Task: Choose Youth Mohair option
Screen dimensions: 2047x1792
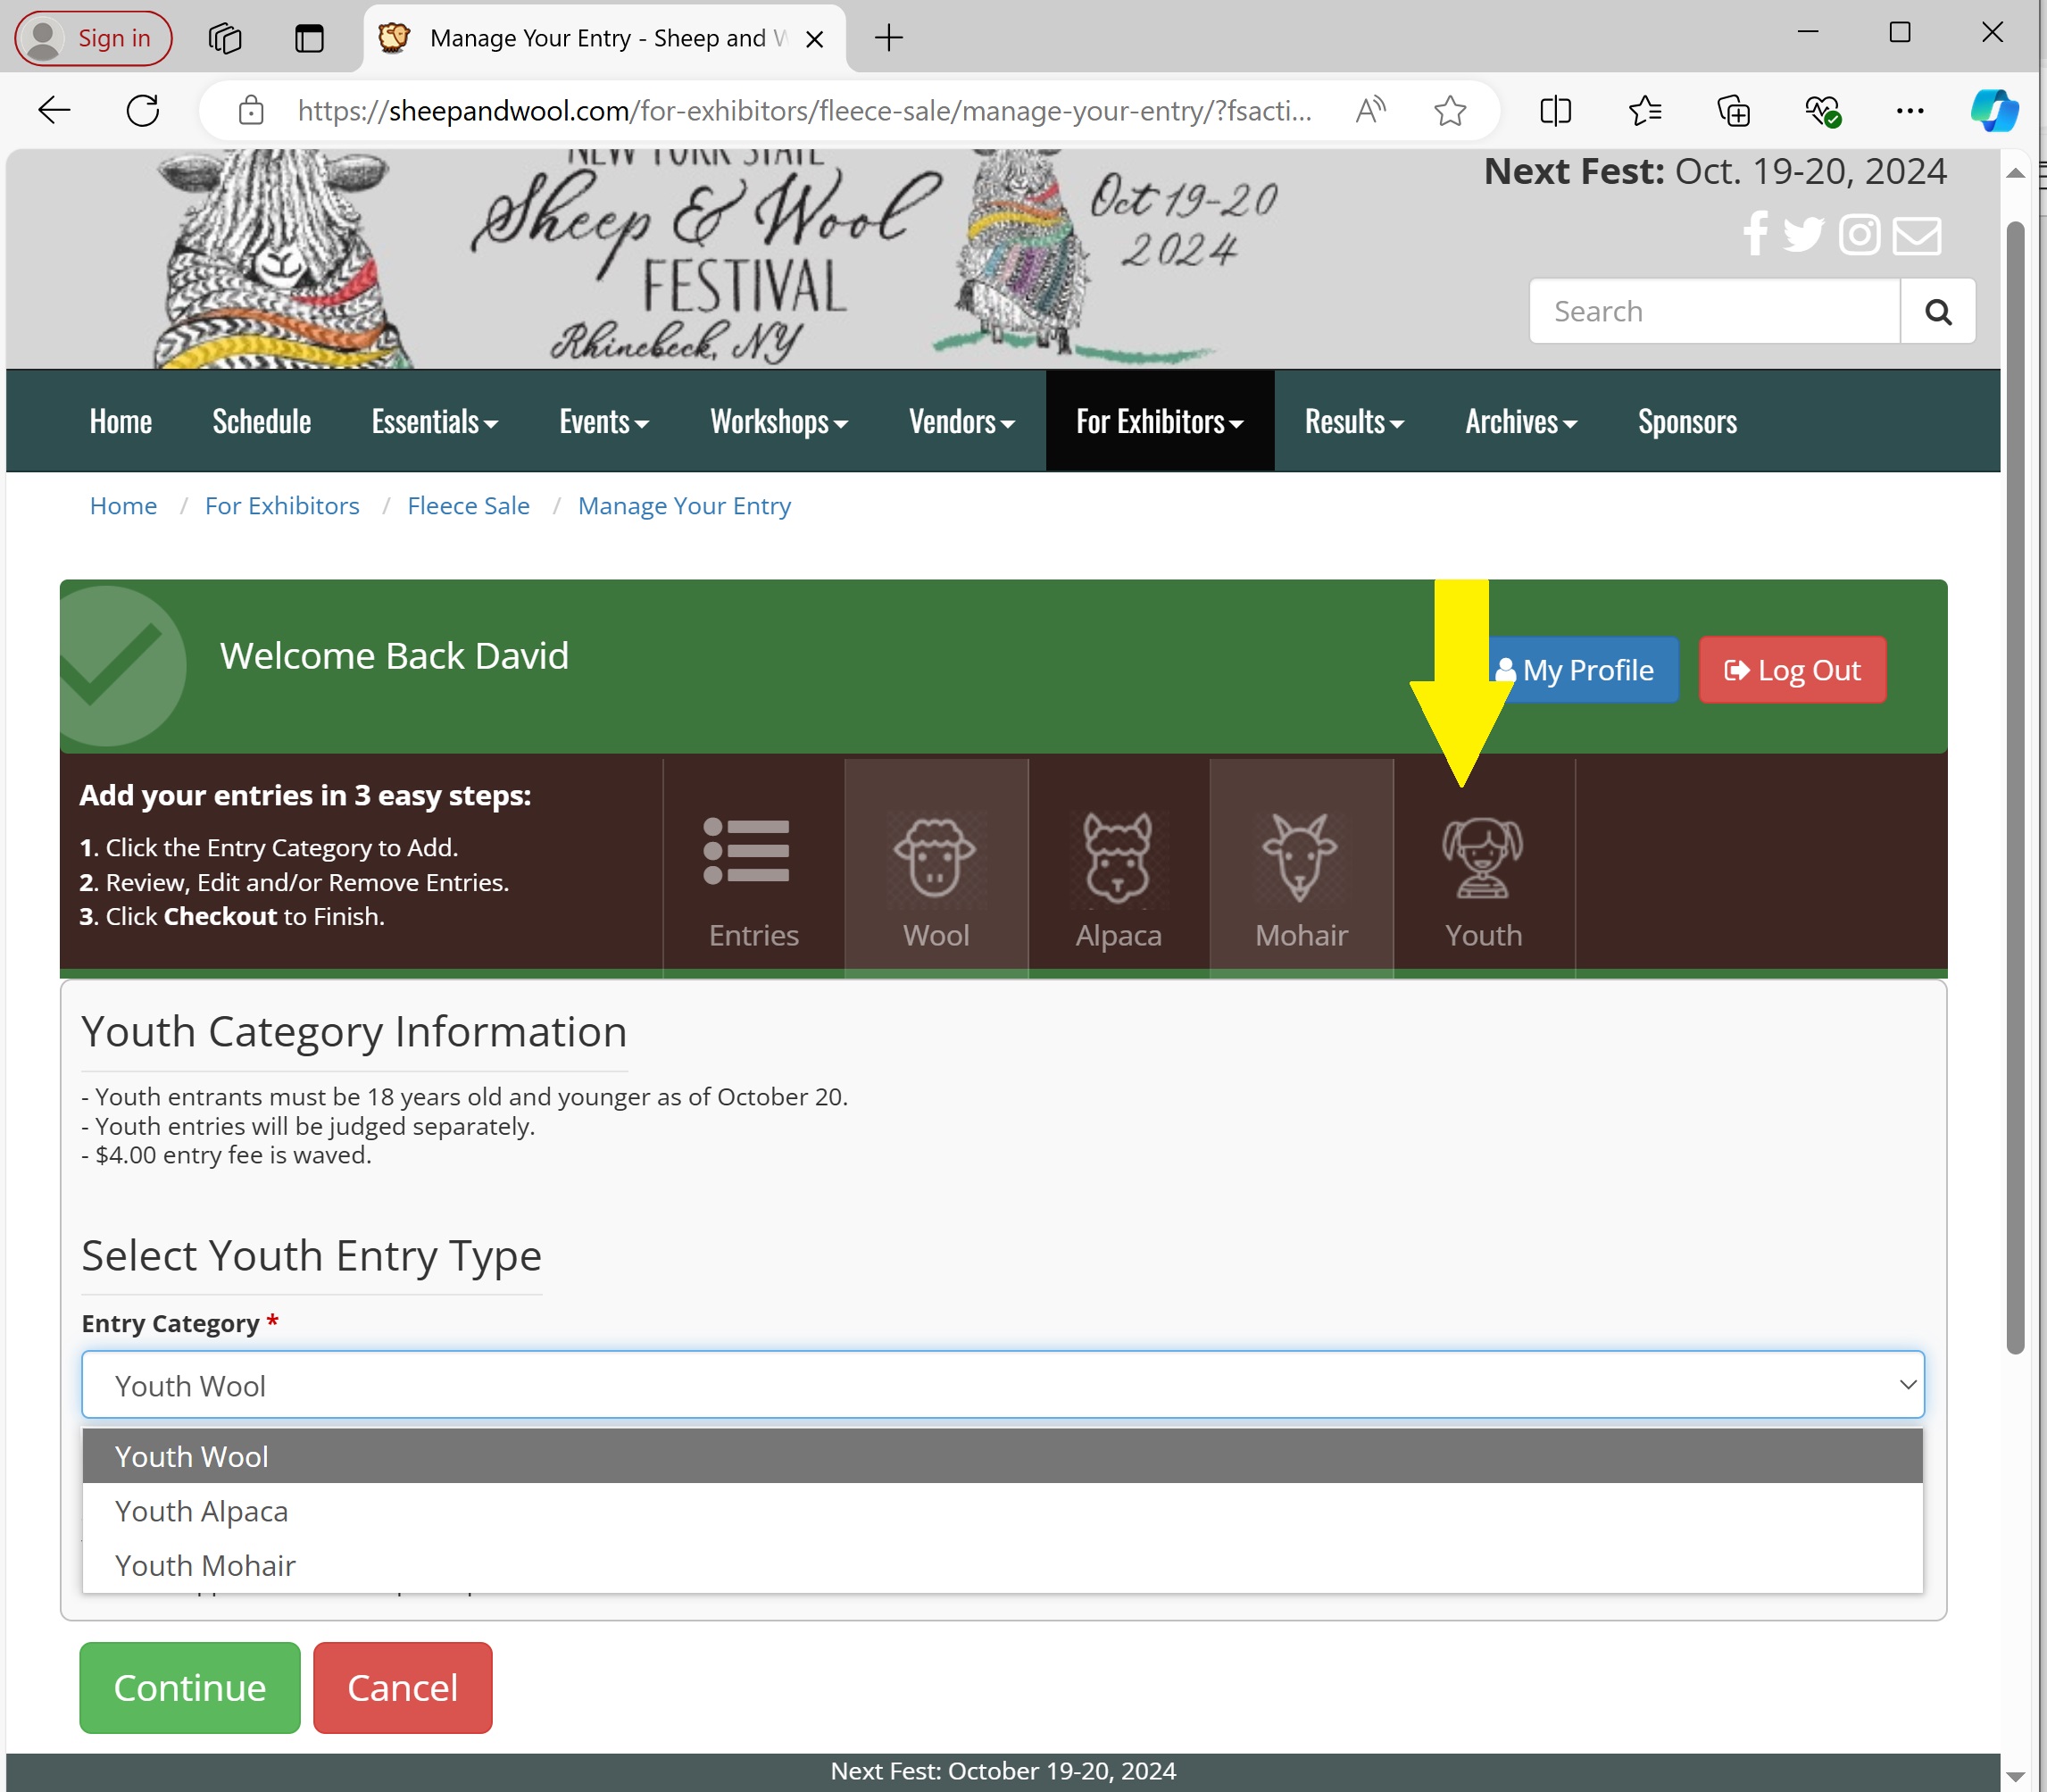Action: (1002, 1564)
